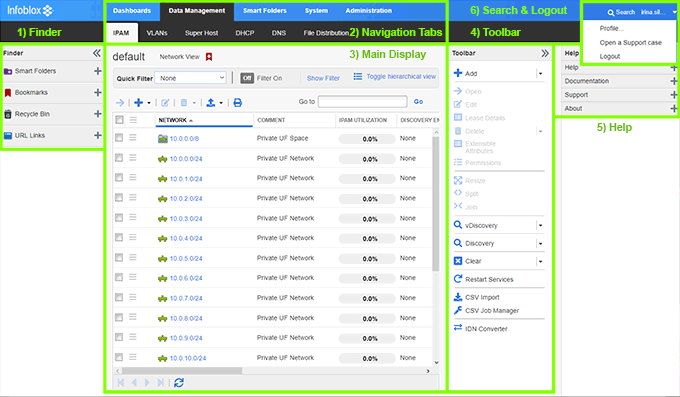Click the Restart Services toolbar icon
This screenshot has height=397, width=680.
click(x=458, y=279)
